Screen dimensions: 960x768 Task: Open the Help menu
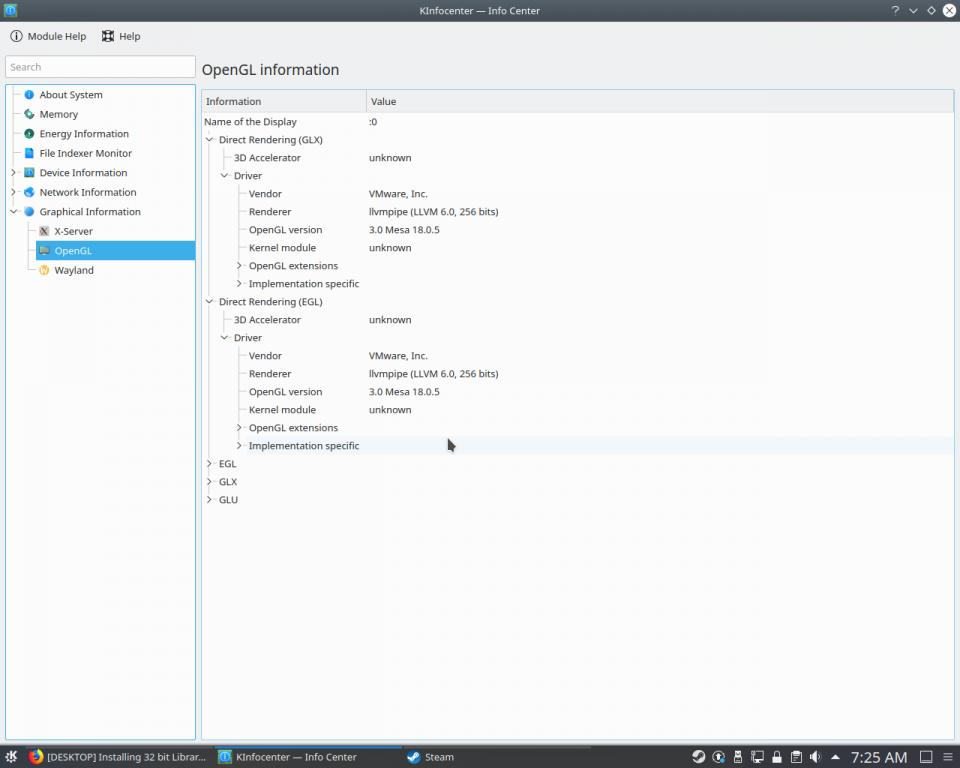pos(121,36)
